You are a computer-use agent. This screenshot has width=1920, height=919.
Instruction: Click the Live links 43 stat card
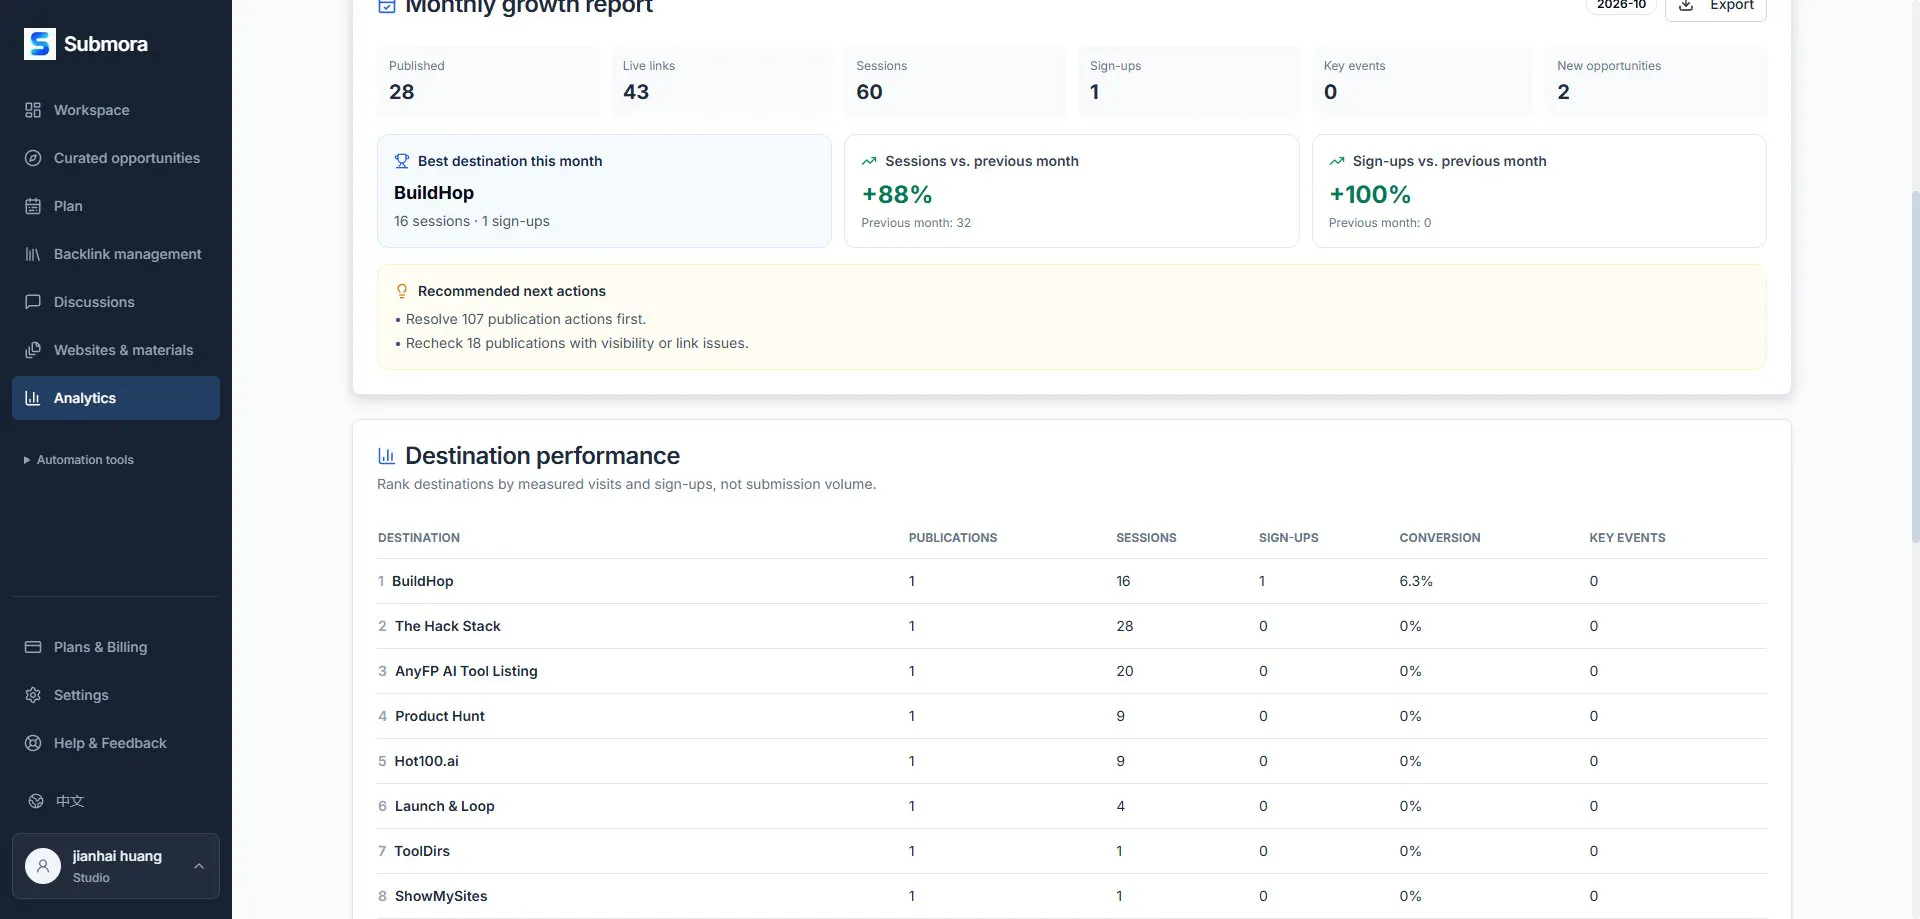pos(721,81)
